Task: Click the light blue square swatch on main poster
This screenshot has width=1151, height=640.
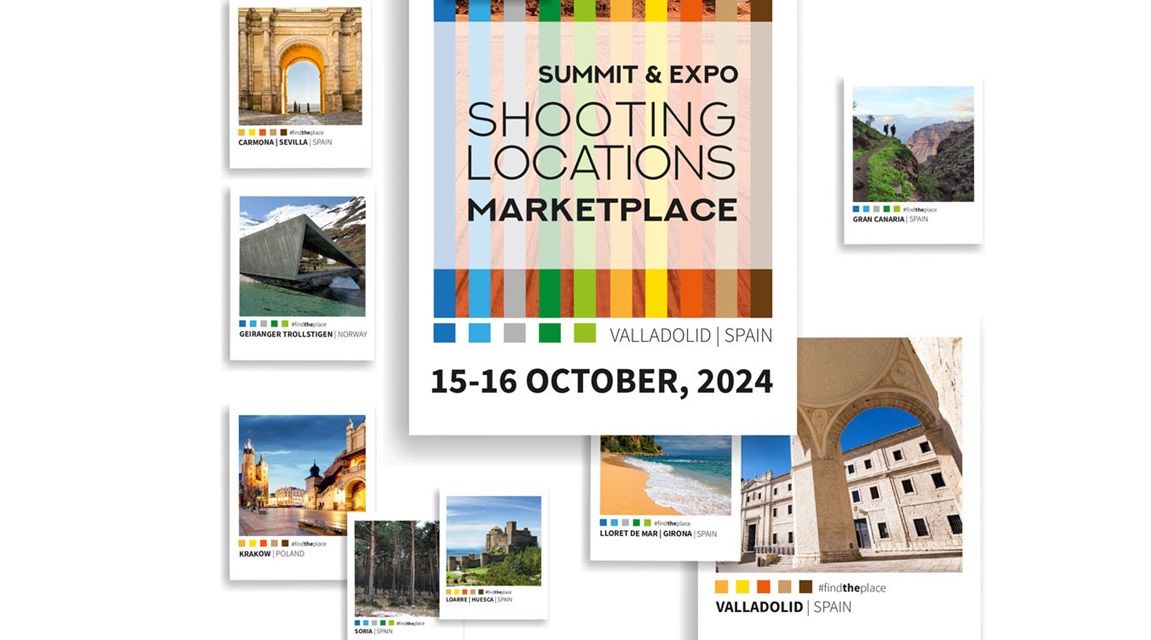Action: pyautogui.click(x=479, y=333)
